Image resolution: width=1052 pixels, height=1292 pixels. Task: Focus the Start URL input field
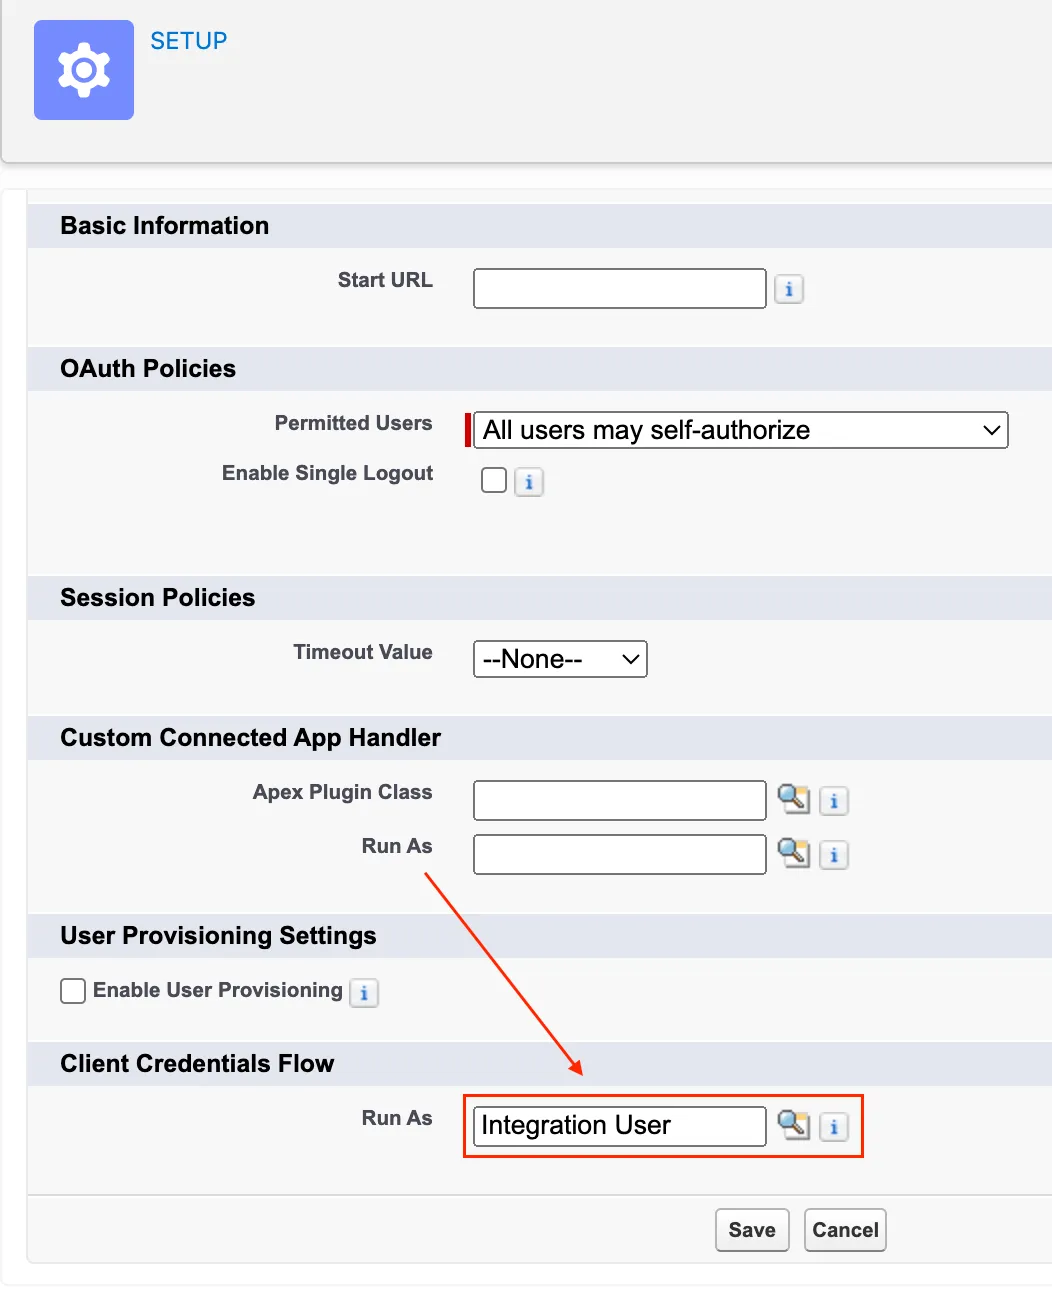[620, 289]
